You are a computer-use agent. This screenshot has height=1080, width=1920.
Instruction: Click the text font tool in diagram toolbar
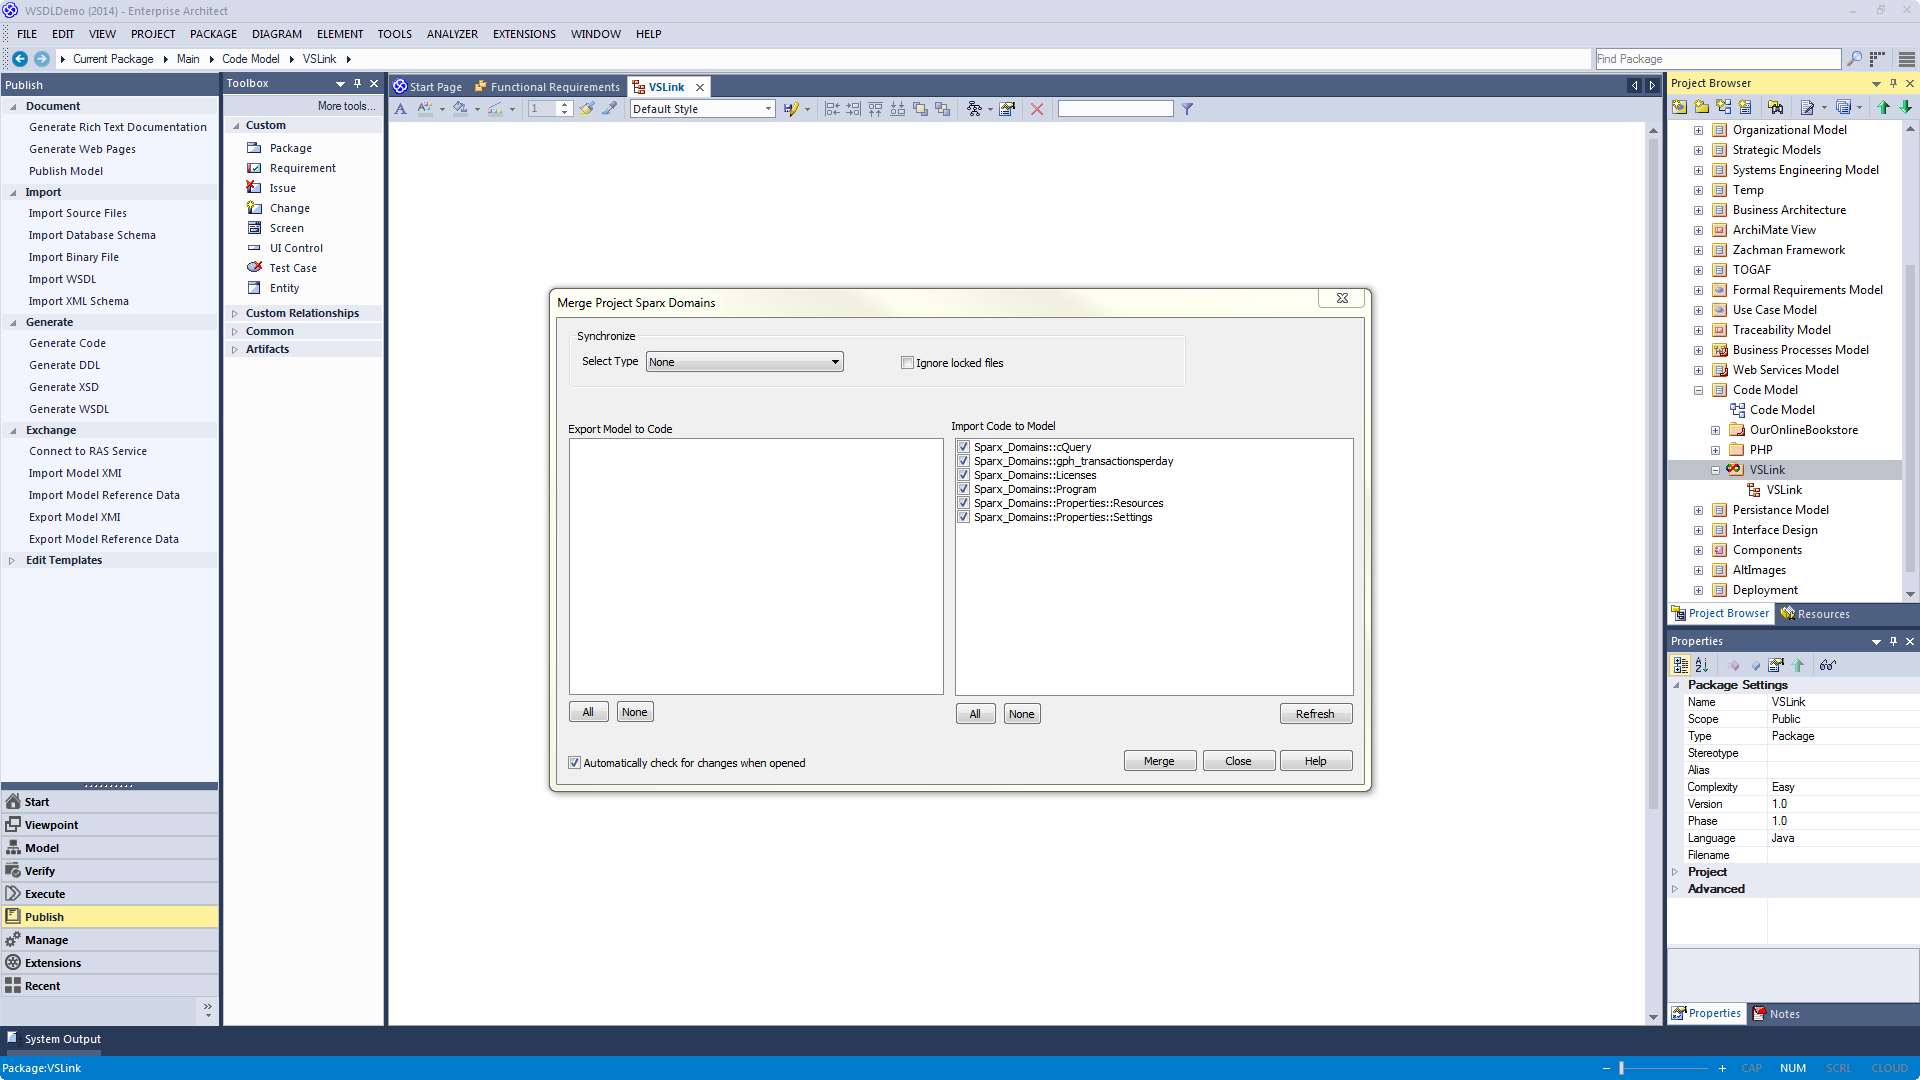point(401,109)
